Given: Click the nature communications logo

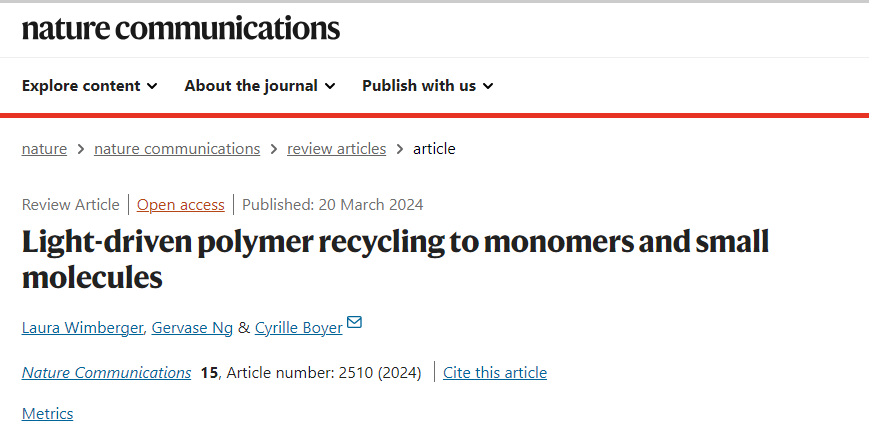Looking at the screenshot, I should (x=181, y=29).
